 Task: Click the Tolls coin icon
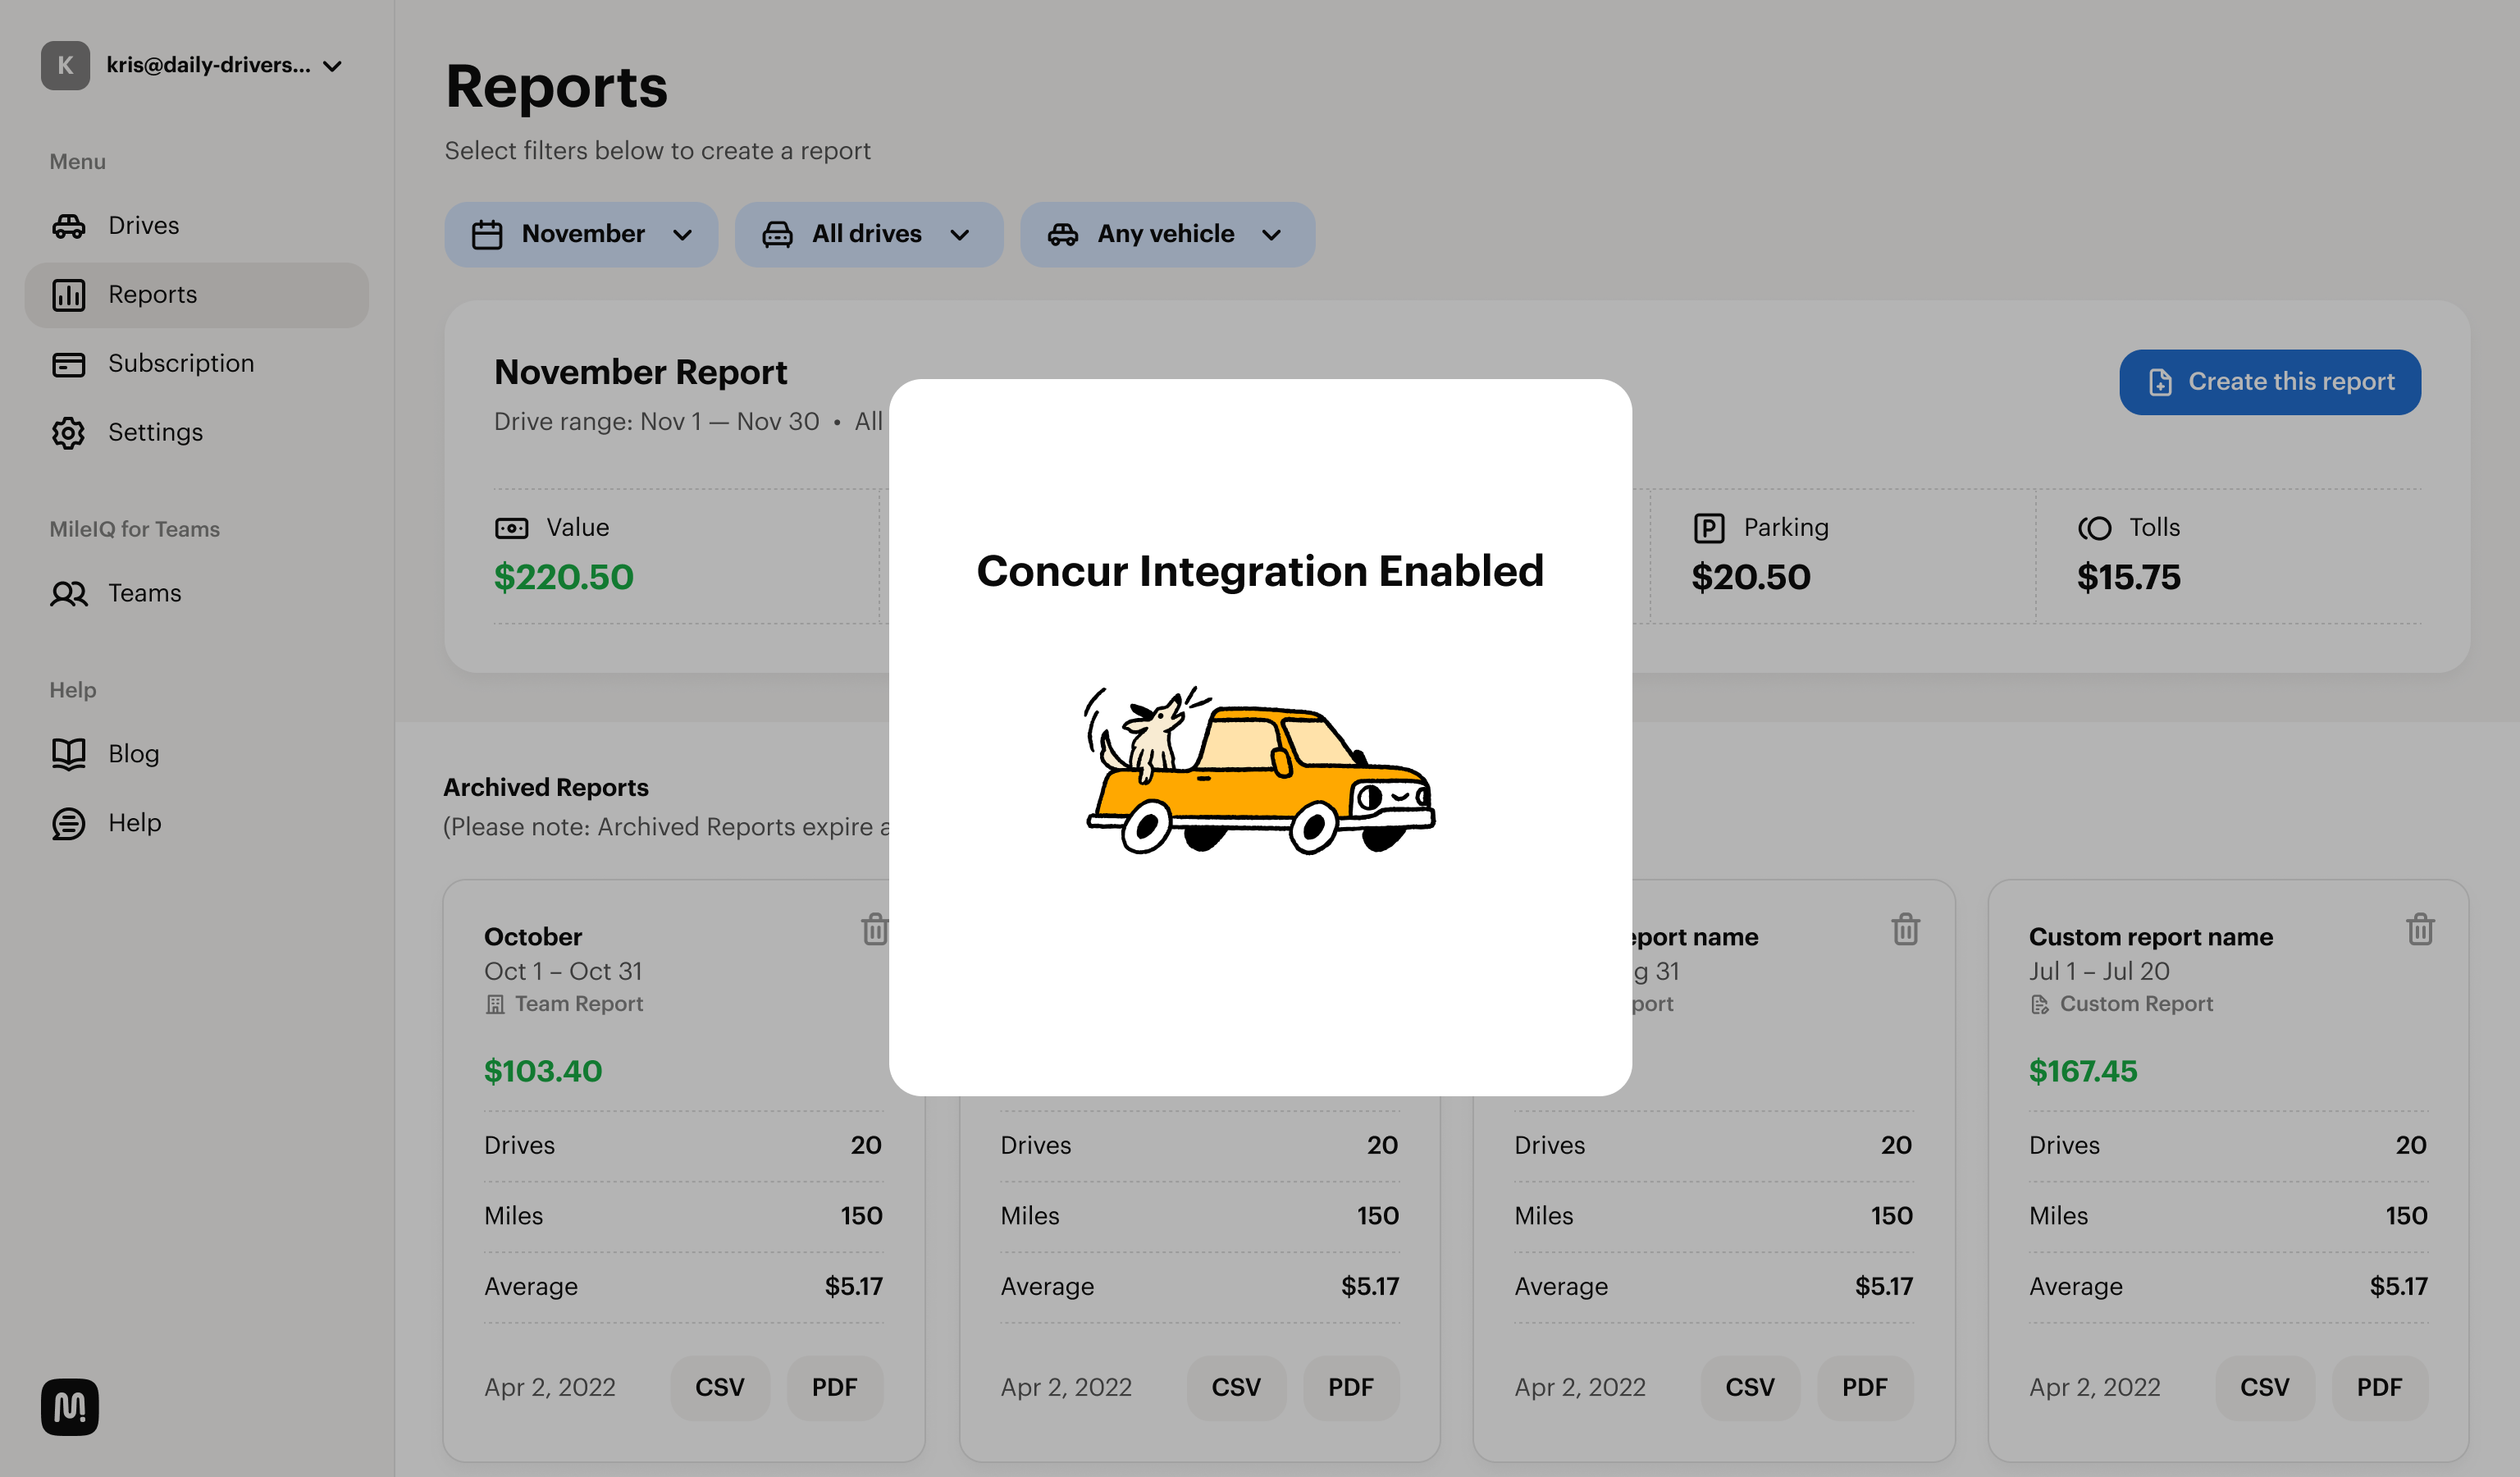[x=2094, y=528]
